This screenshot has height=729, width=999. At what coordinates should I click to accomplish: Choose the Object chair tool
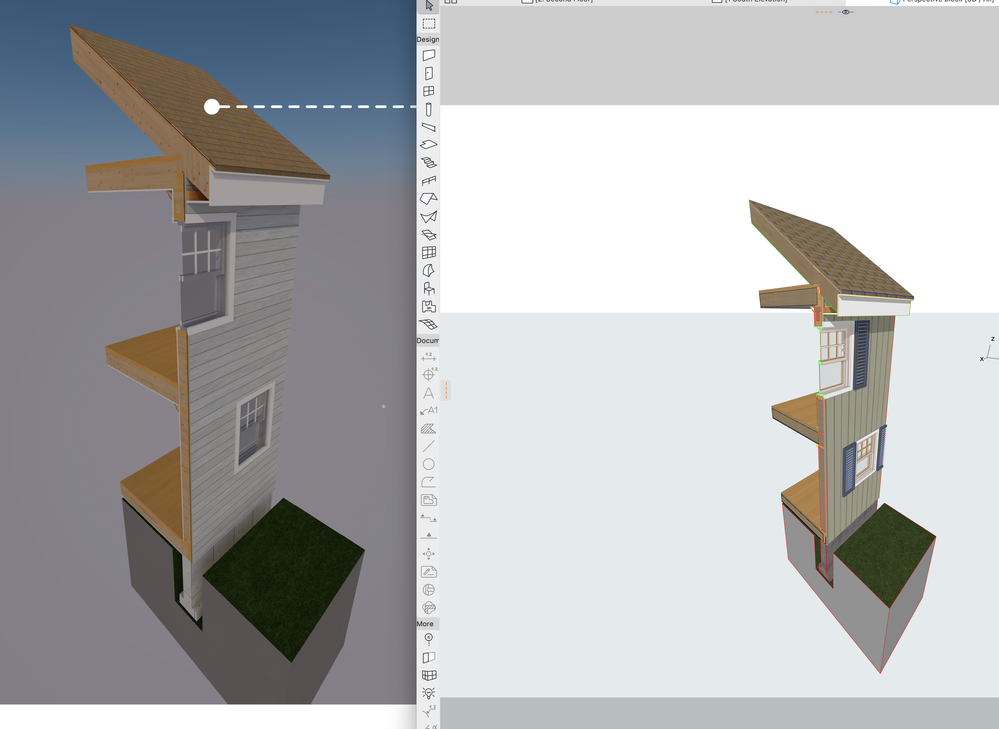(x=429, y=288)
